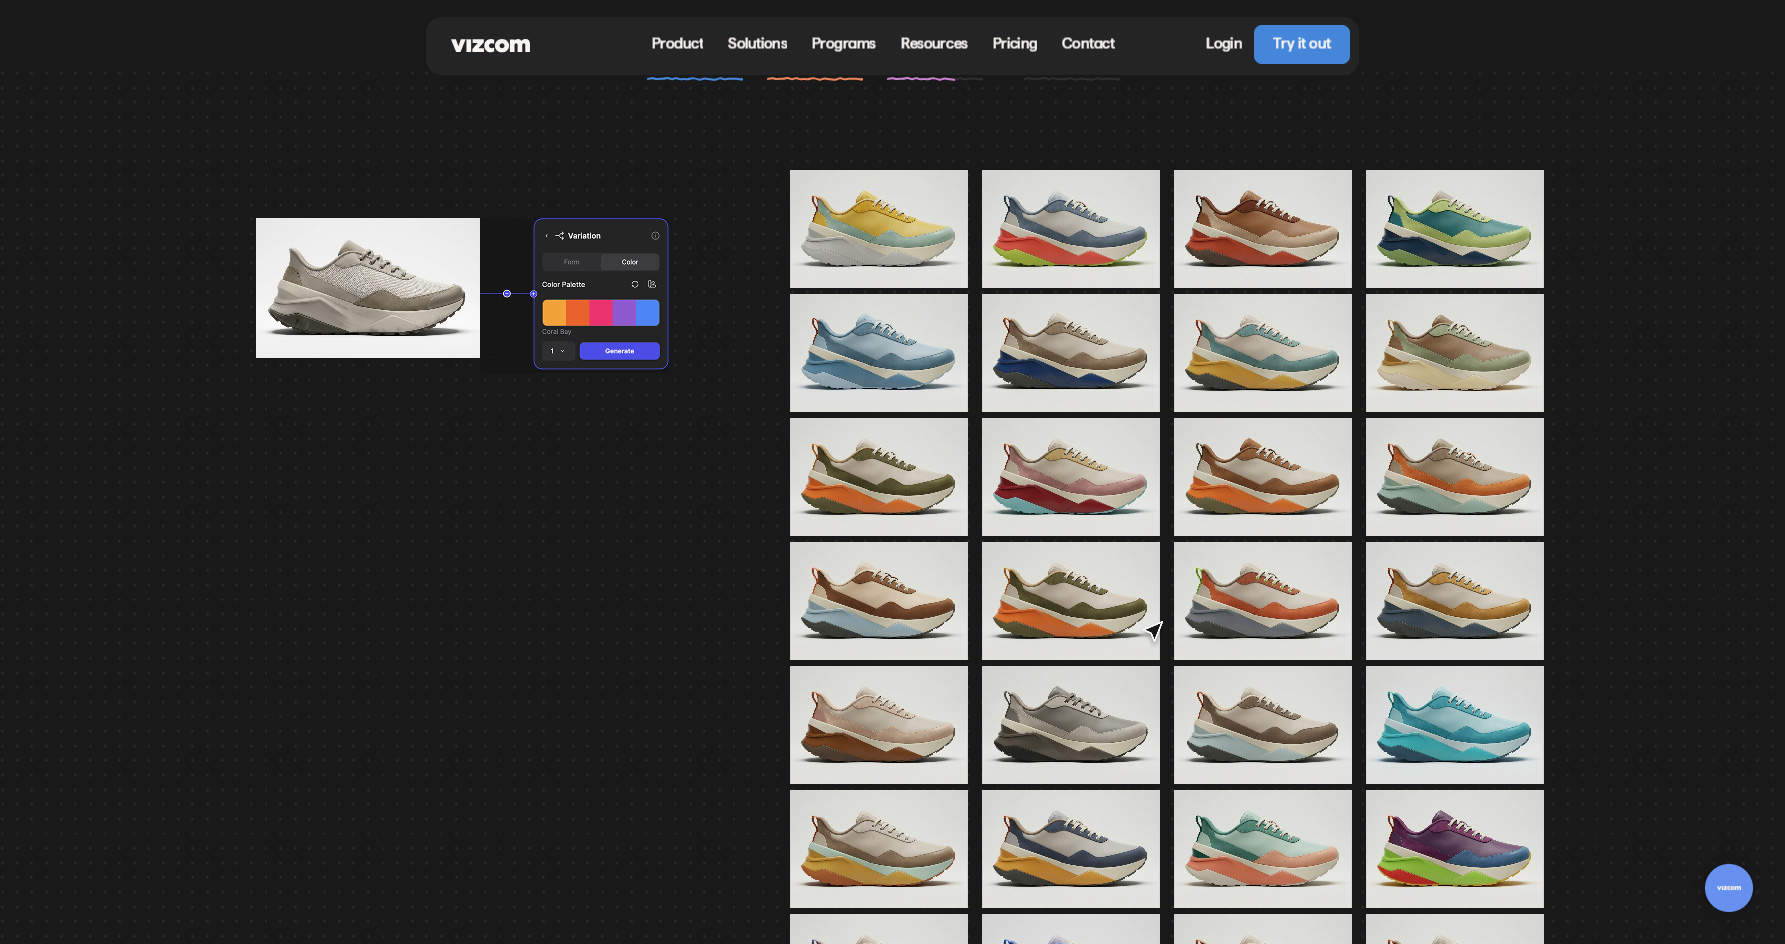Switch to the Form variation tab
This screenshot has height=944, width=1785.
click(571, 262)
